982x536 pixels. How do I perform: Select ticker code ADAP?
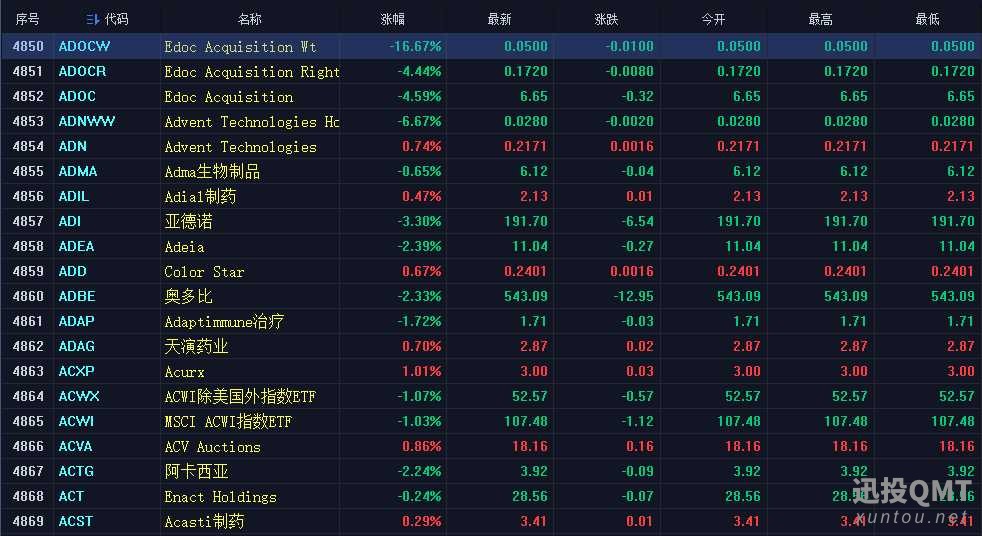(x=76, y=321)
